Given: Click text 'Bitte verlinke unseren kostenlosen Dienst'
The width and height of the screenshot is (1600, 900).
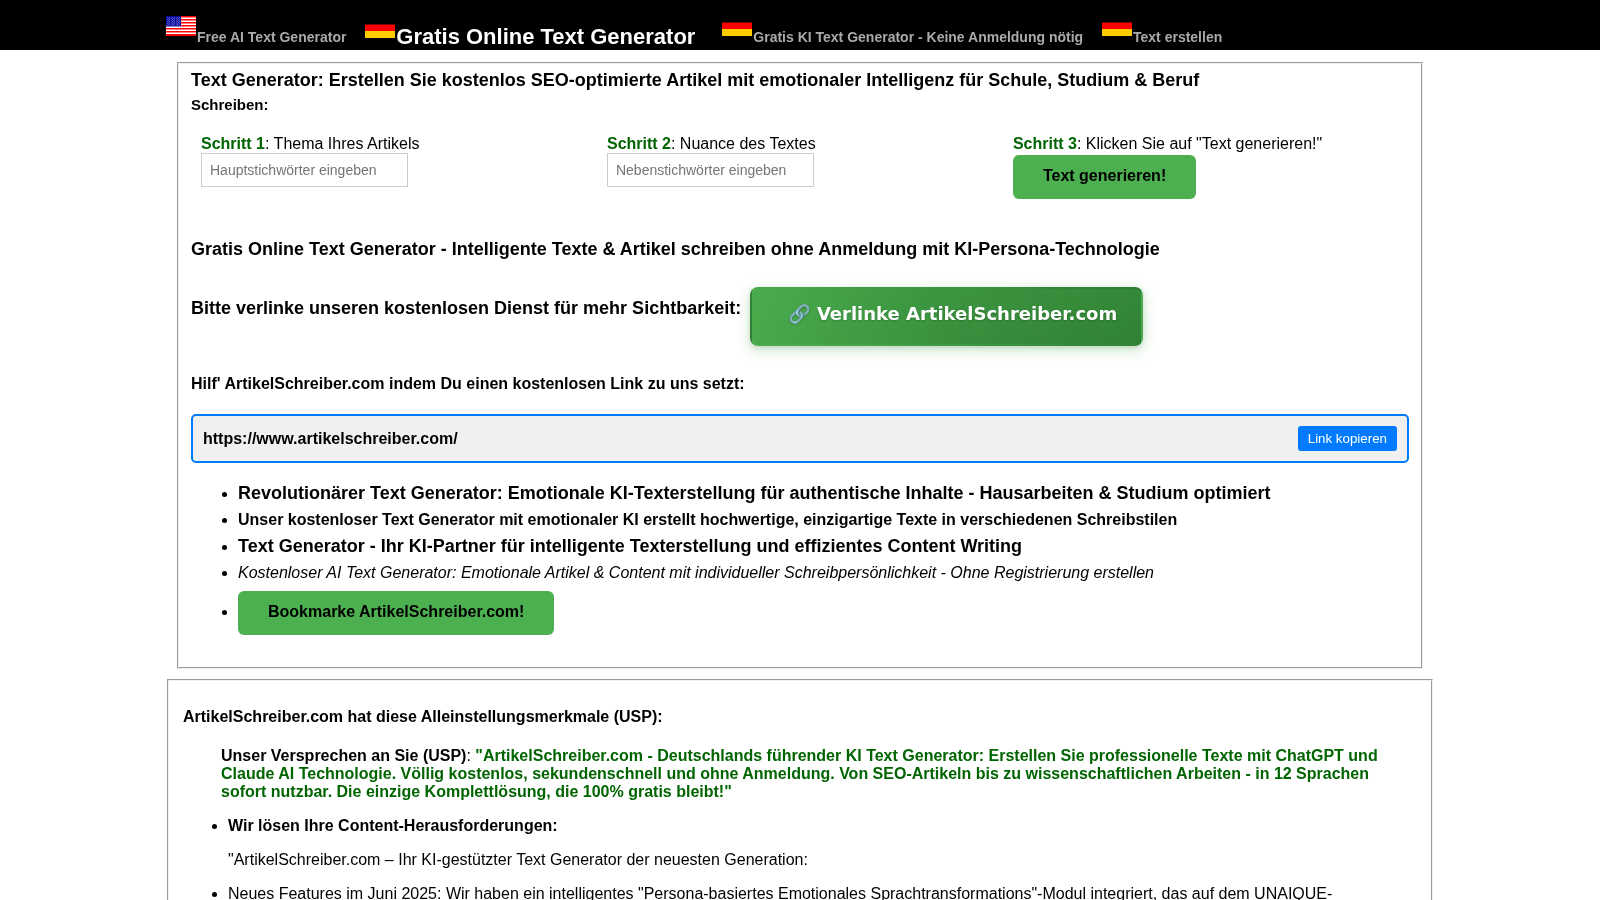Looking at the screenshot, I should (x=466, y=308).
